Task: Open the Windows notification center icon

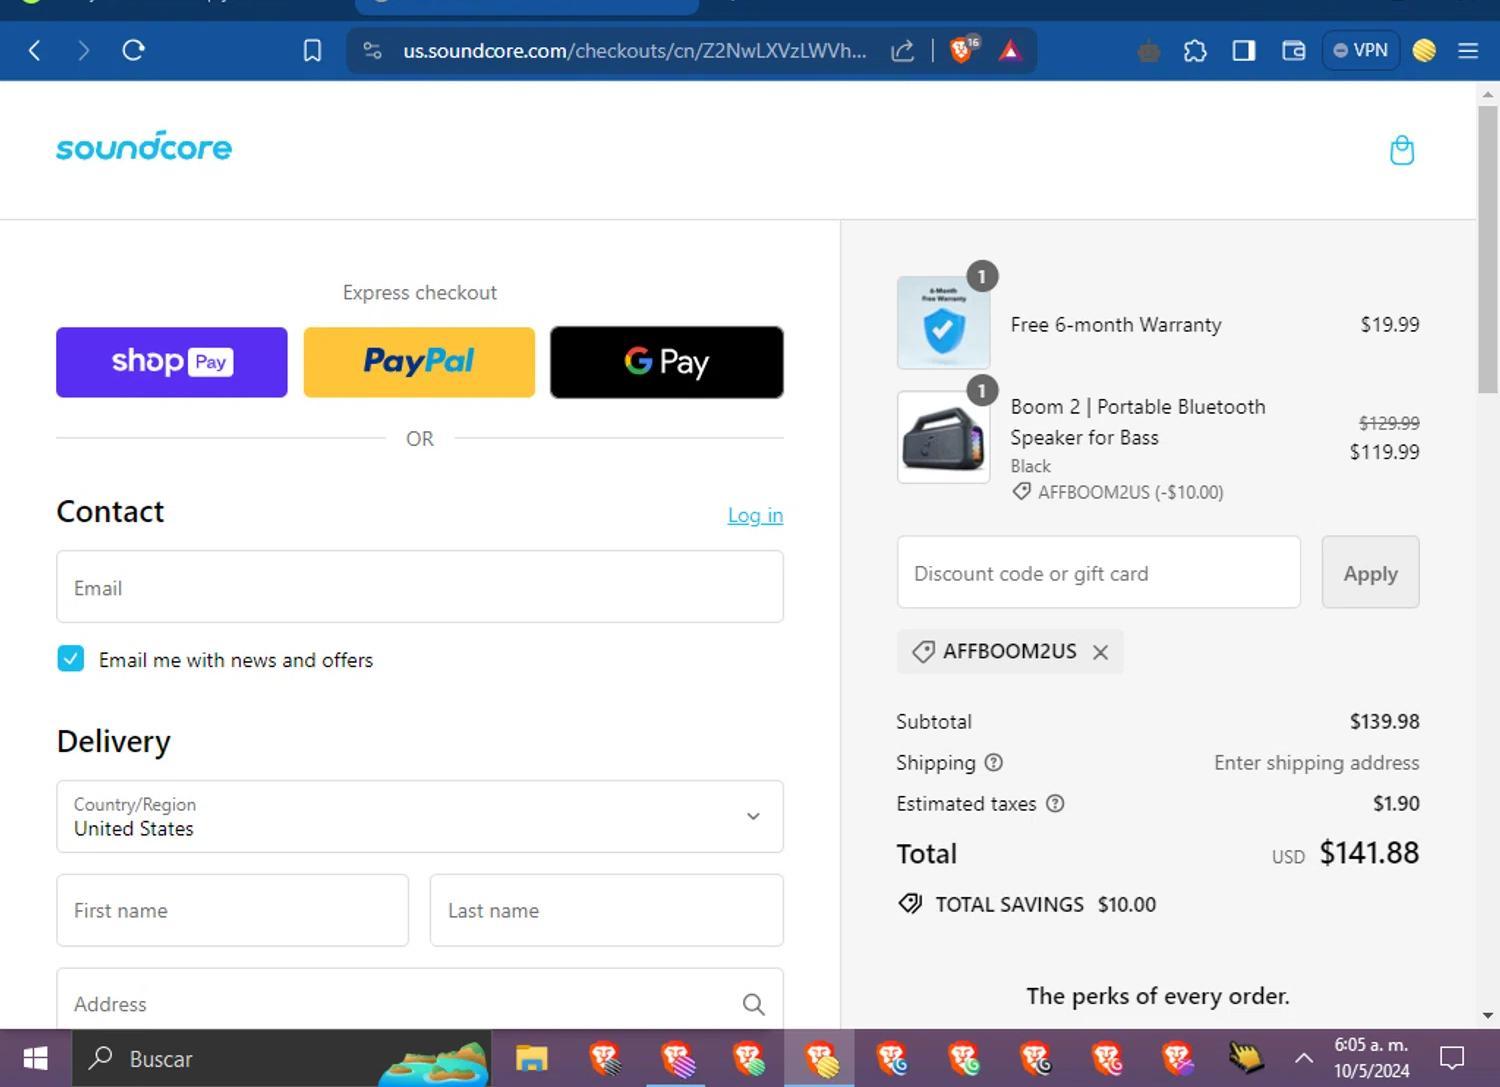Action: [x=1451, y=1058]
